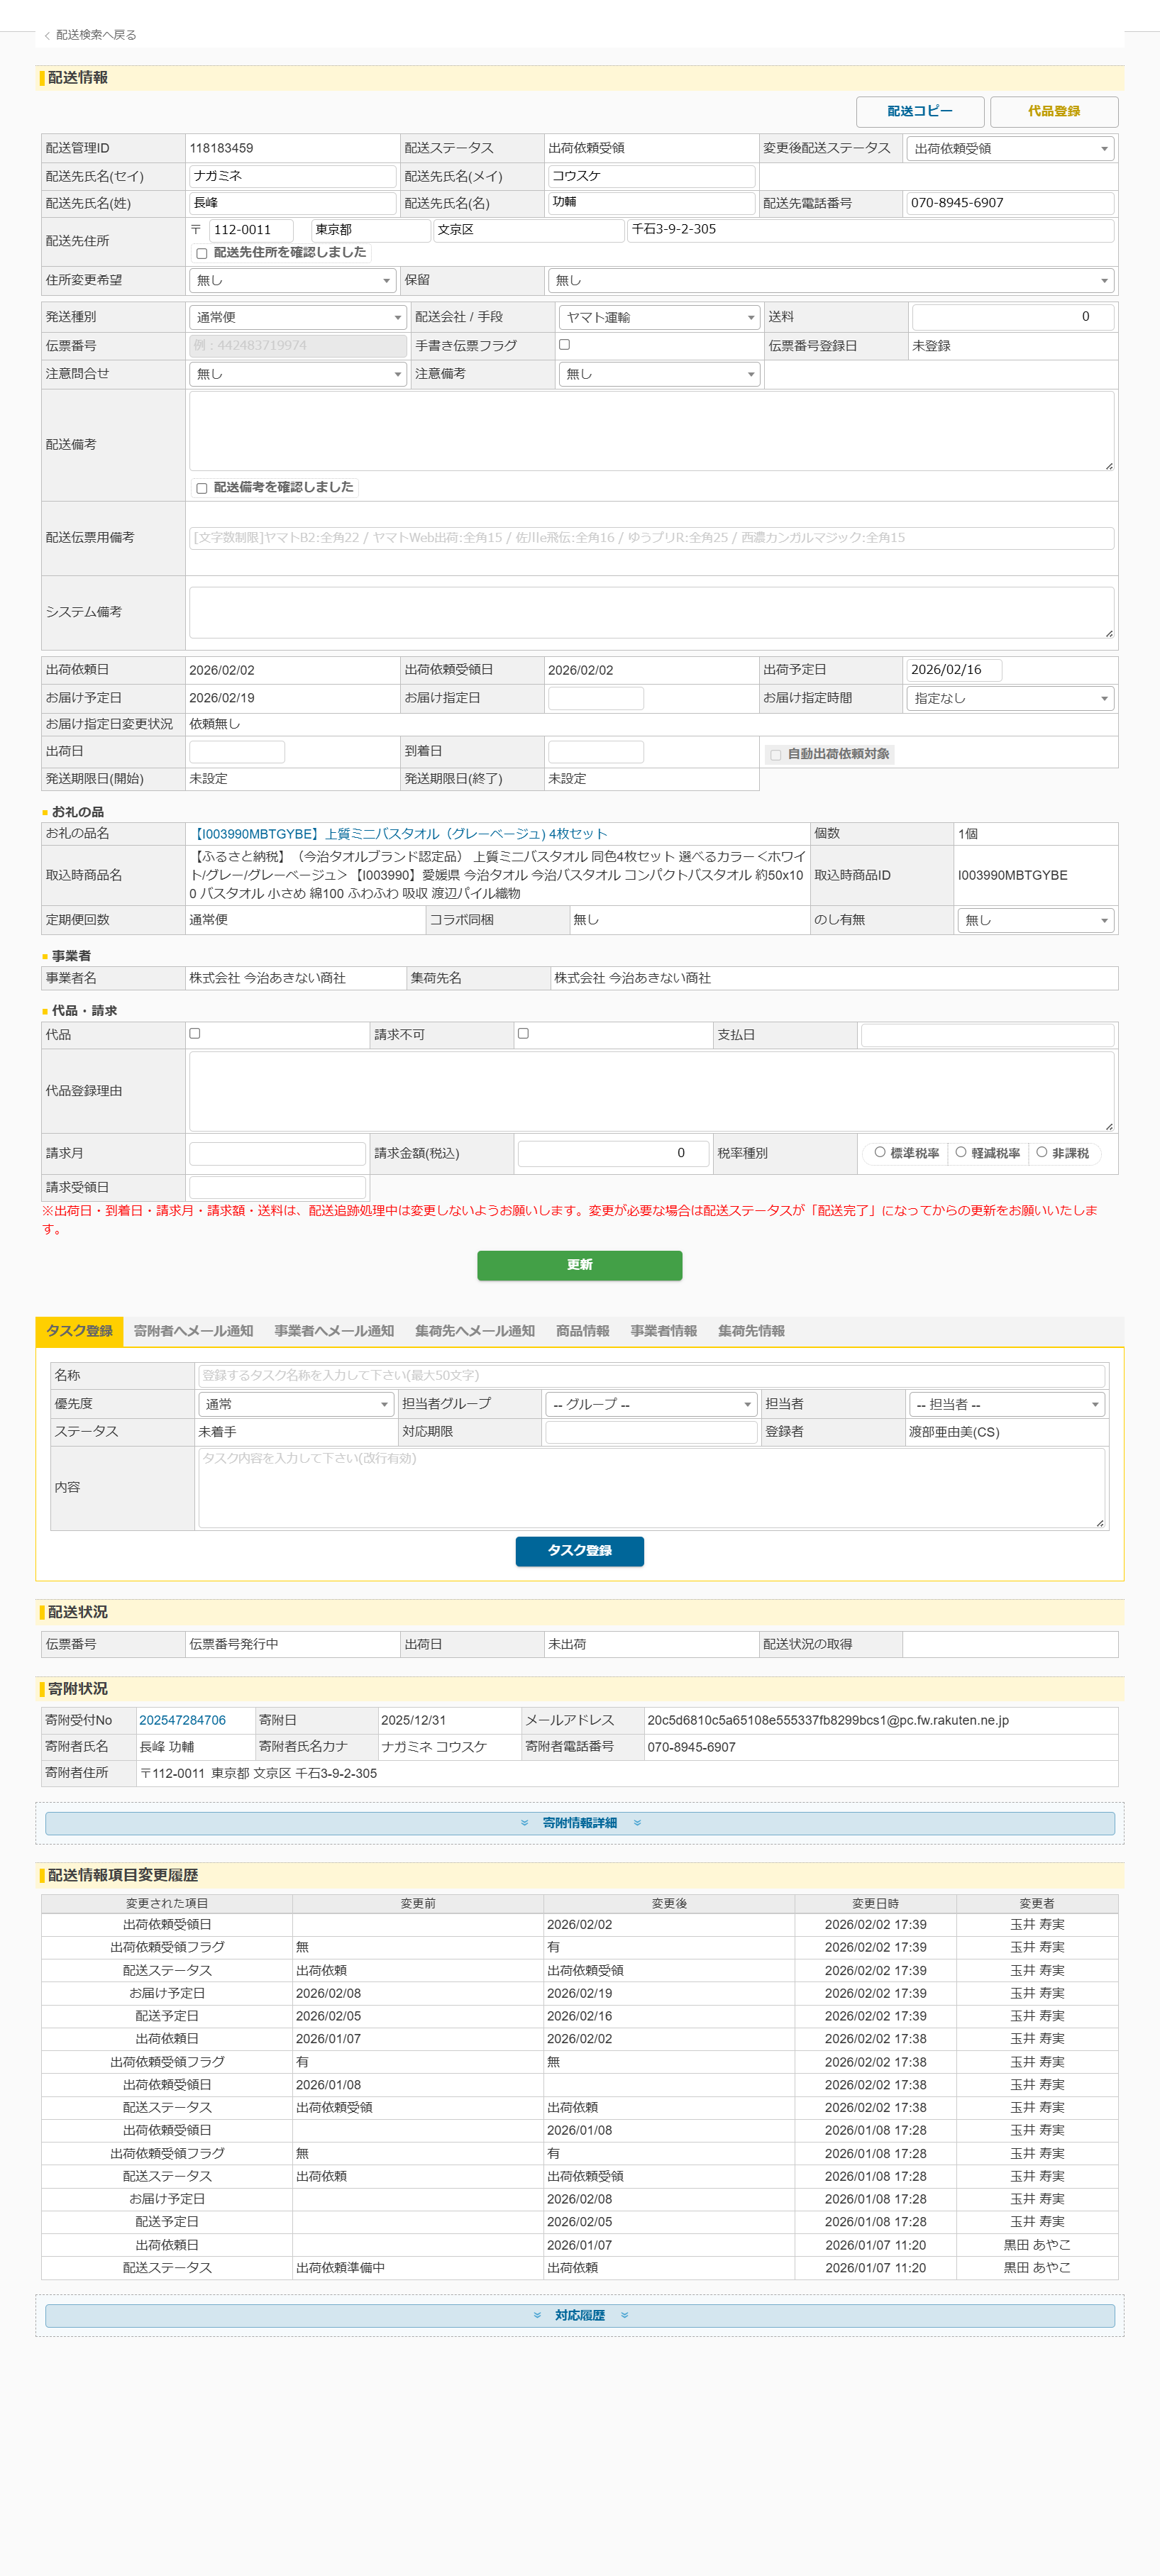Toggle the 手書き伝票フラグ checkbox
This screenshot has width=1160, height=2576.
tap(565, 345)
